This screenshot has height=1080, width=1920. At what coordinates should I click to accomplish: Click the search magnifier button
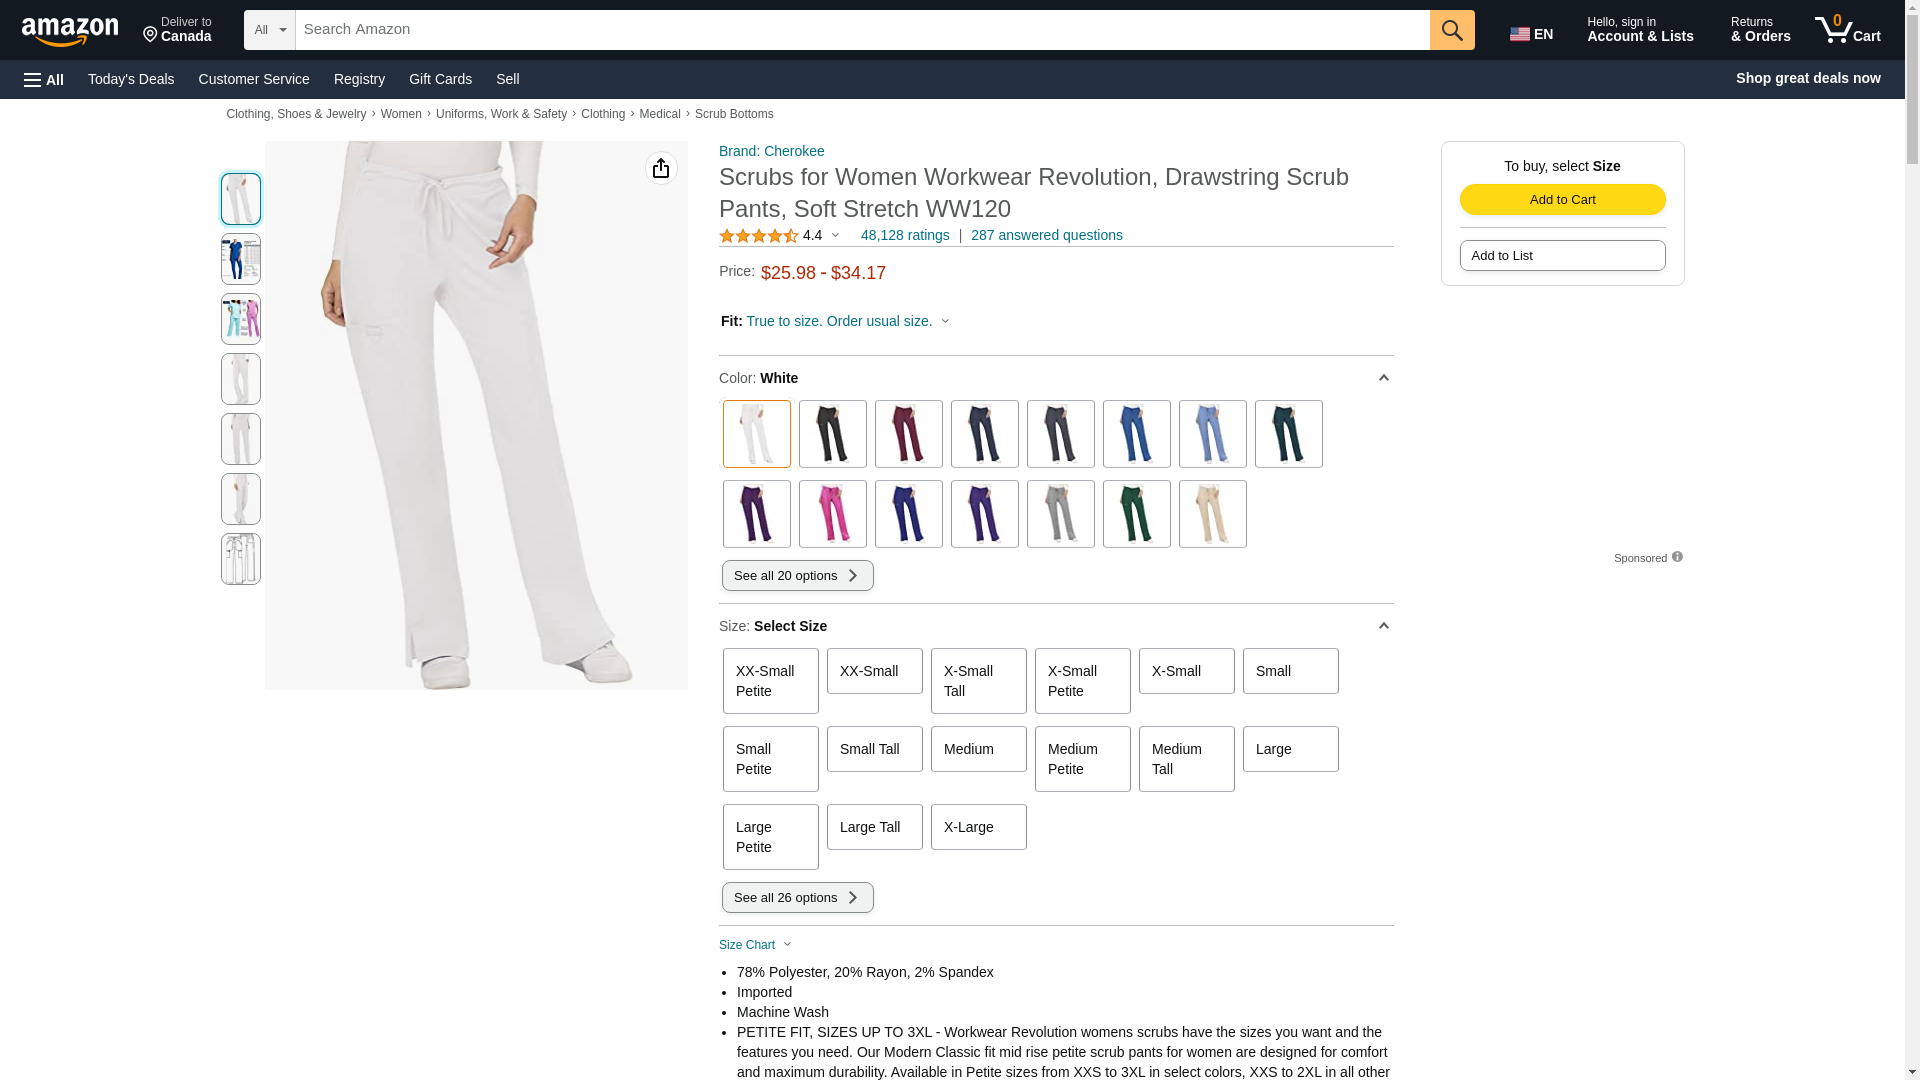point(1452,30)
